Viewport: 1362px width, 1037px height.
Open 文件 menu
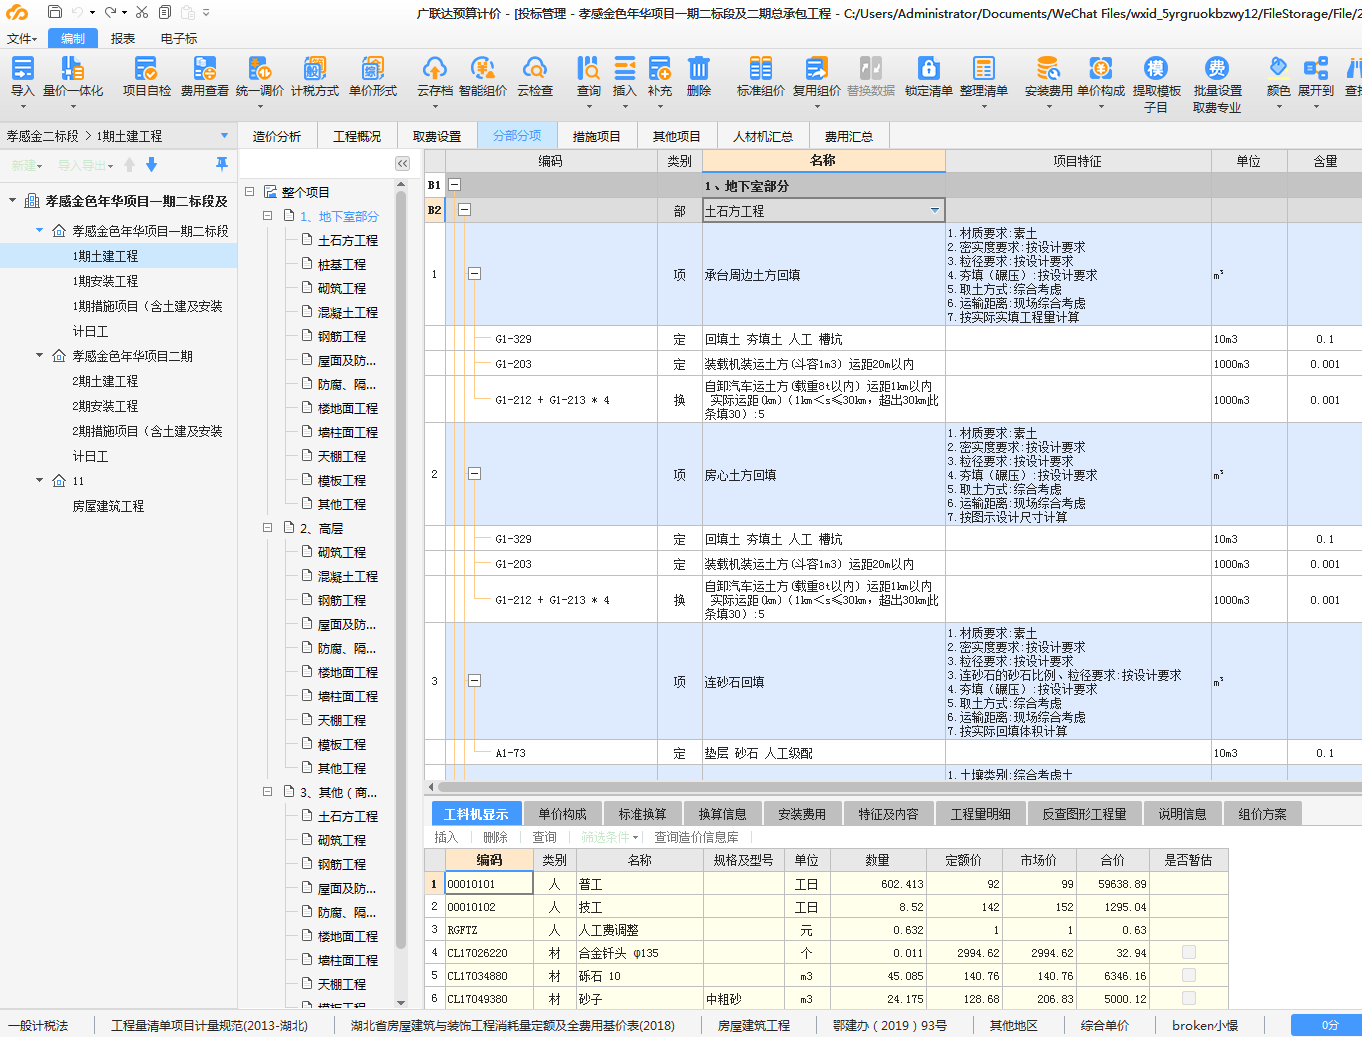(21, 38)
